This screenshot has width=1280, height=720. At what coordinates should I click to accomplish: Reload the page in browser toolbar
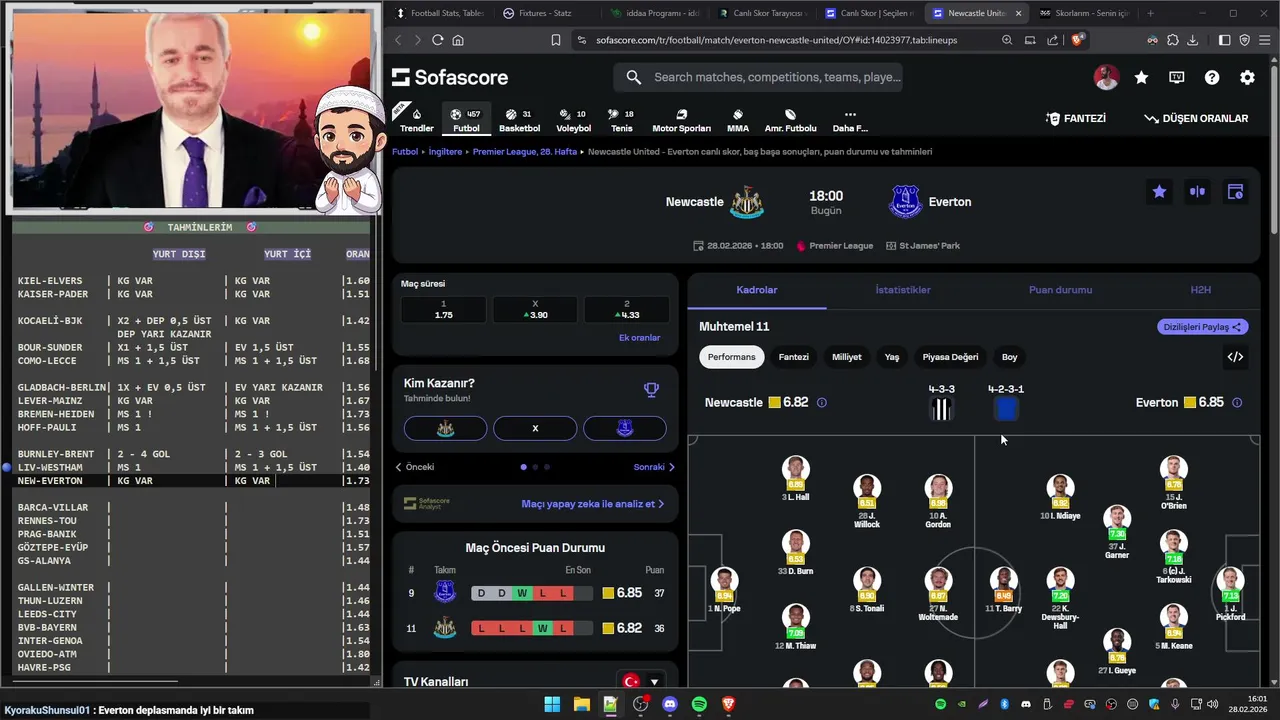pos(437,40)
